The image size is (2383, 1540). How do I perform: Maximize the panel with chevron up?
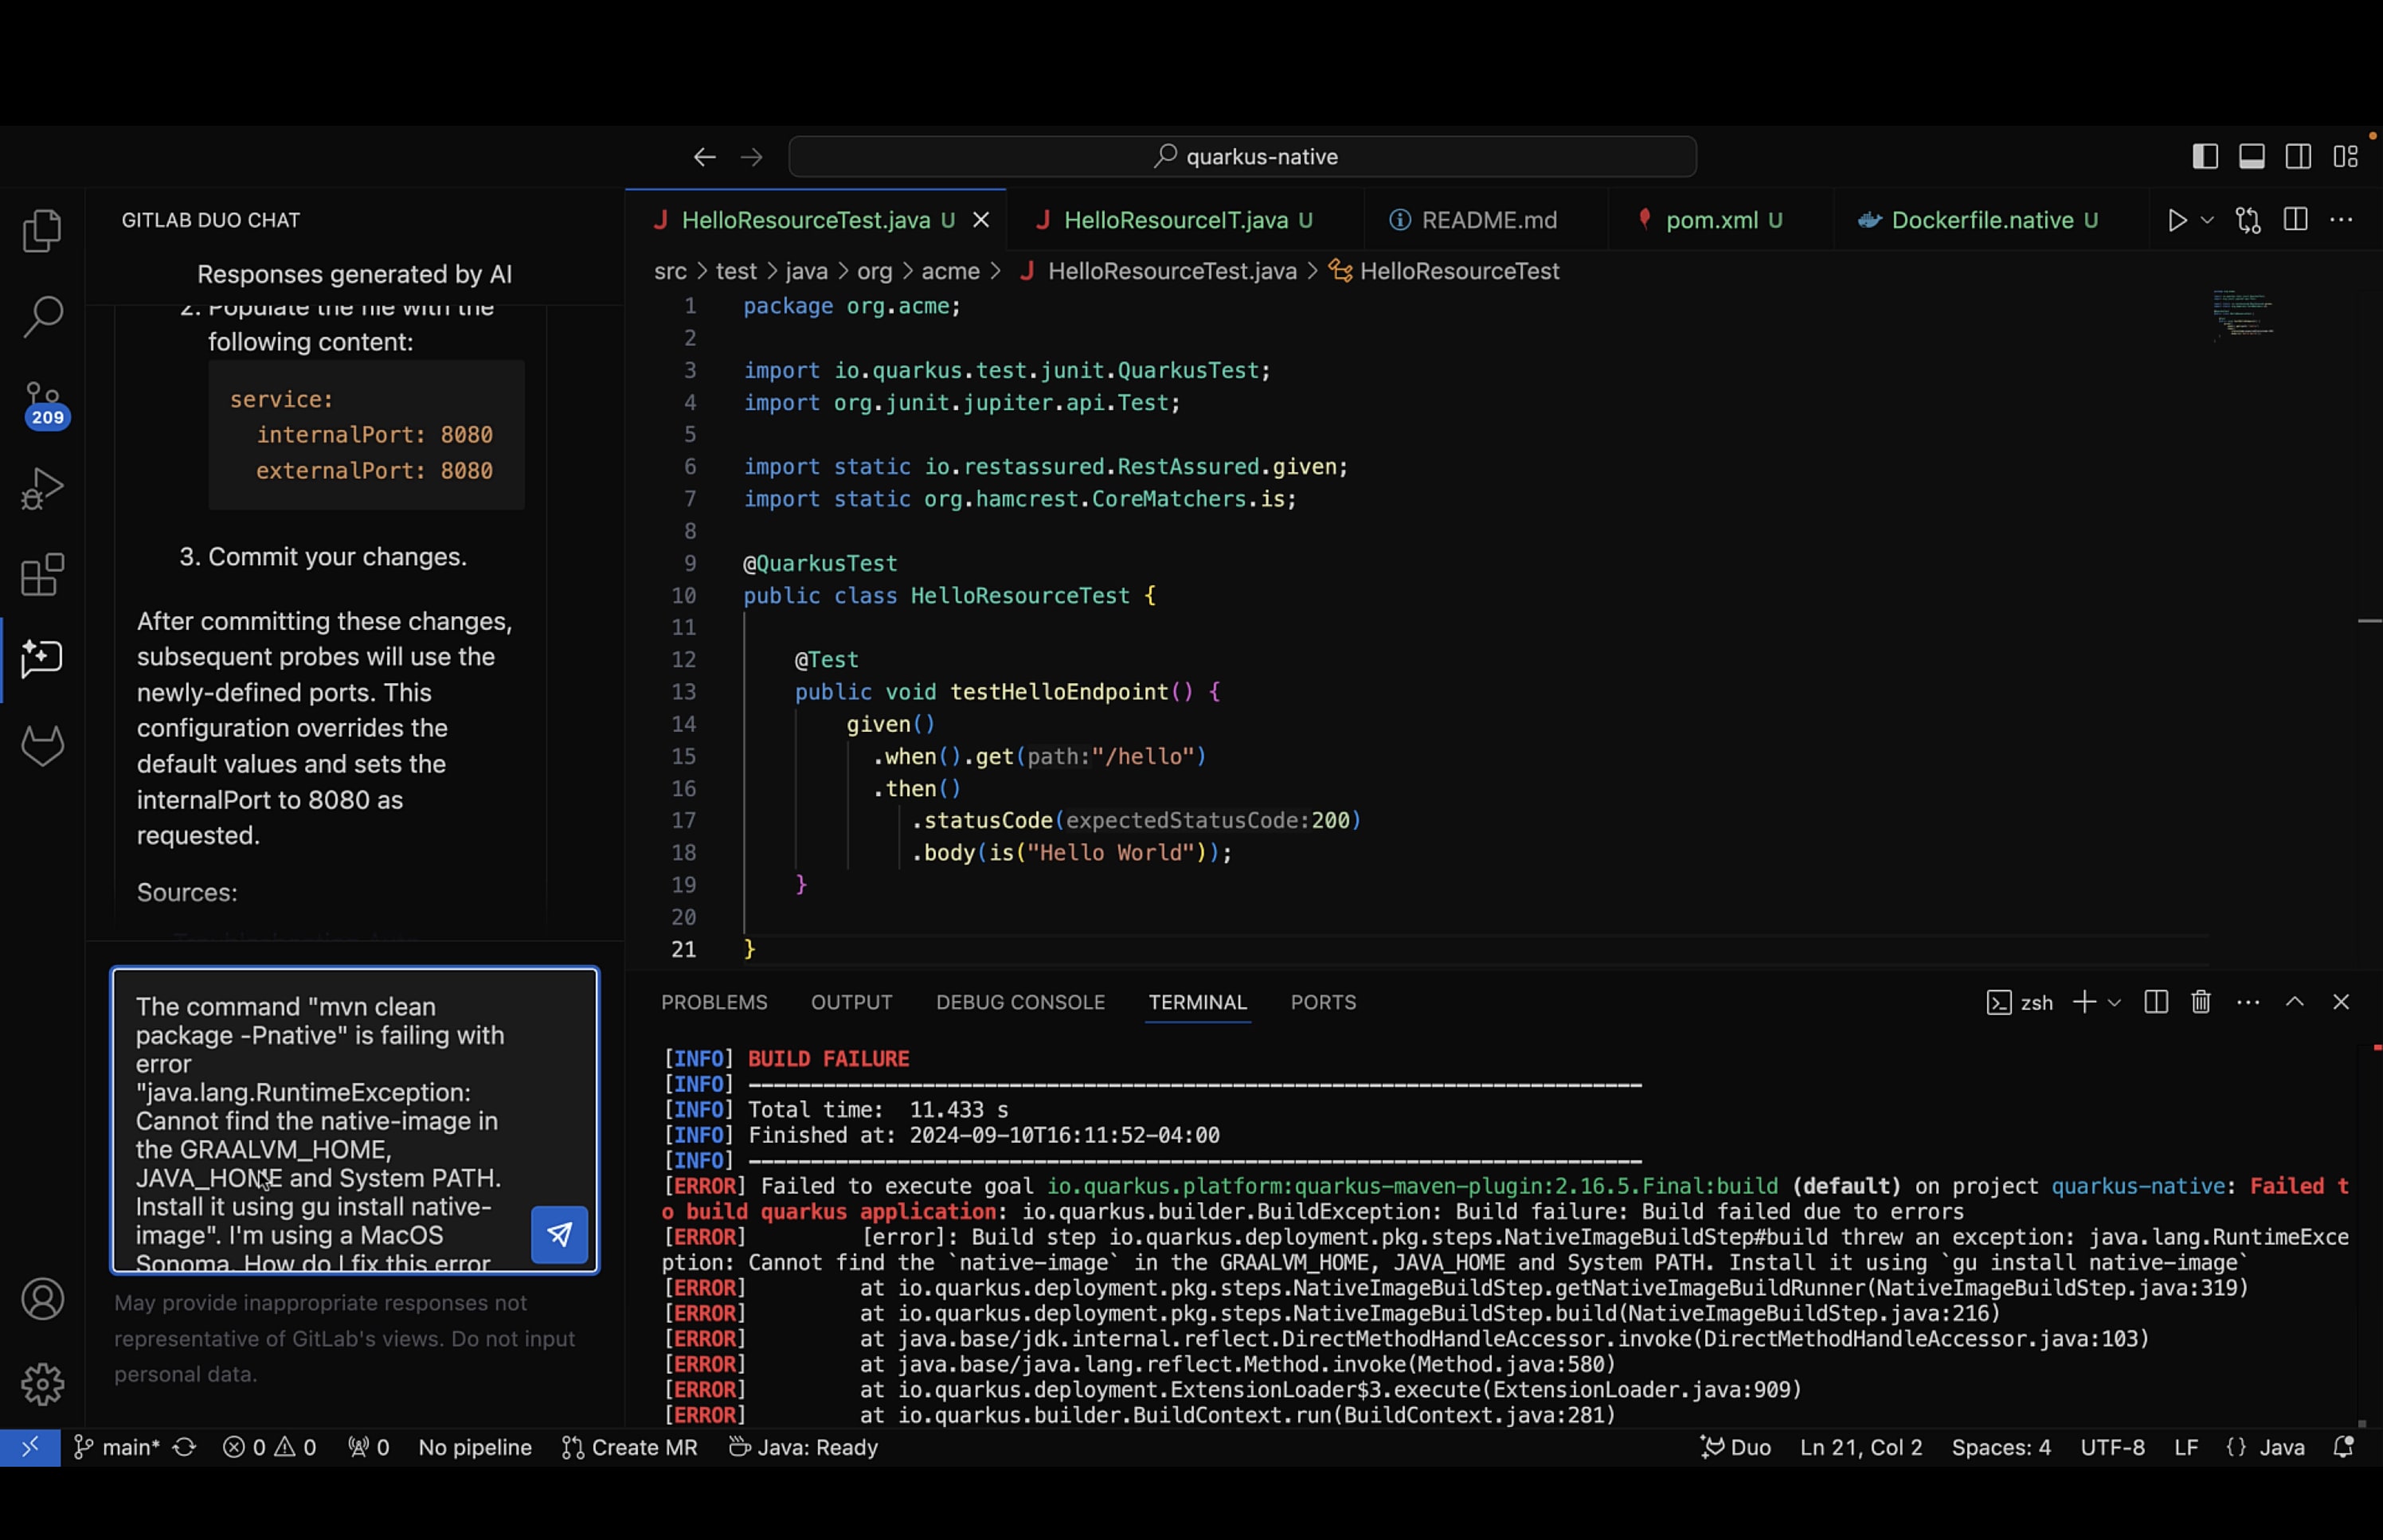tap(2295, 1002)
